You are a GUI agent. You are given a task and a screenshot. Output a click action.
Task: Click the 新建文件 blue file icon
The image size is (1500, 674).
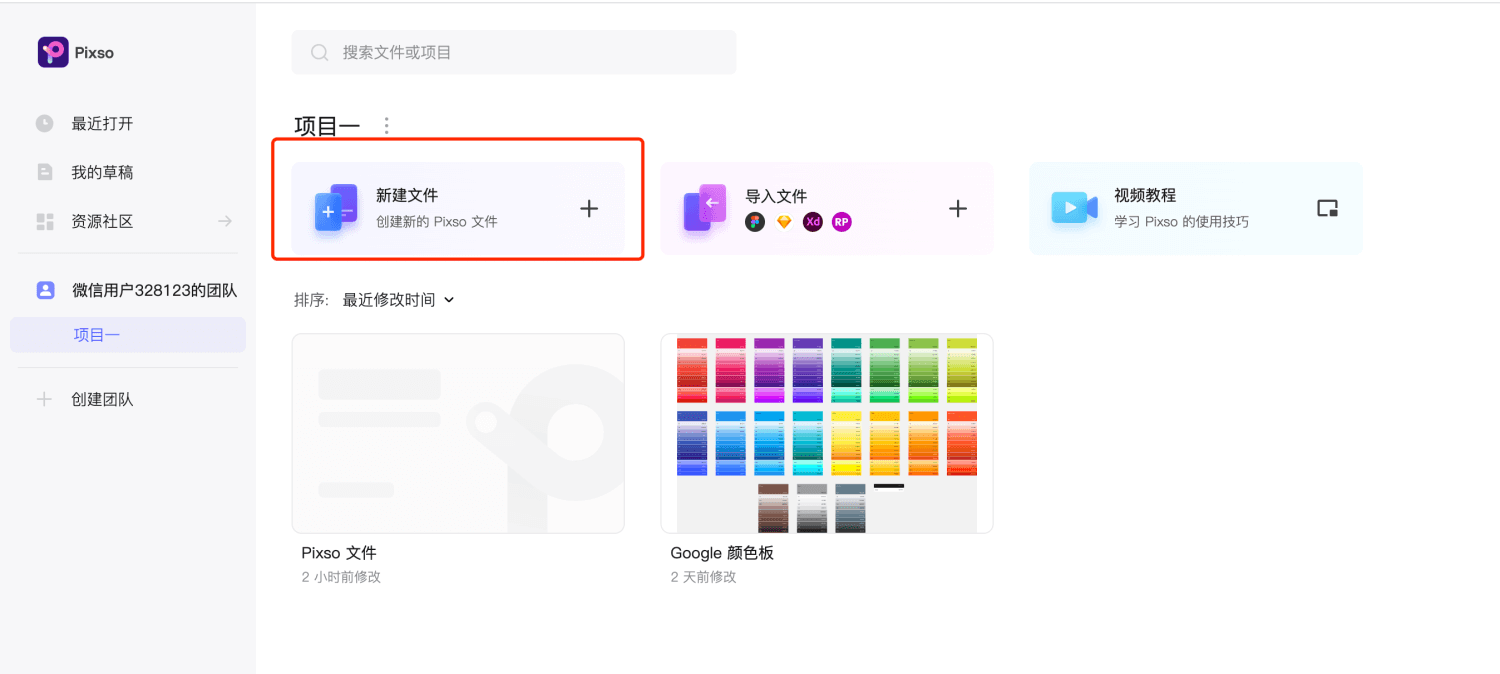[x=336, y=208]
